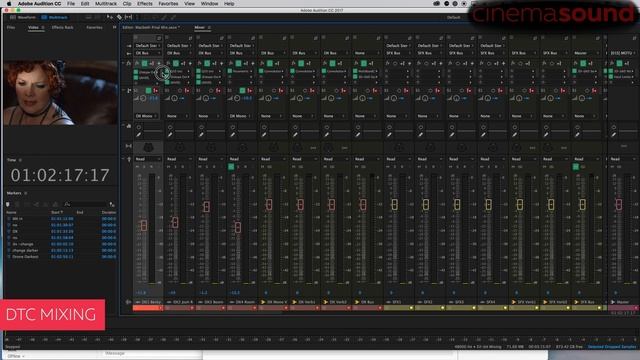The width and height of the screenshot is (640, 360).
Task: Click the video preview frame
Action: coord(60,93)
